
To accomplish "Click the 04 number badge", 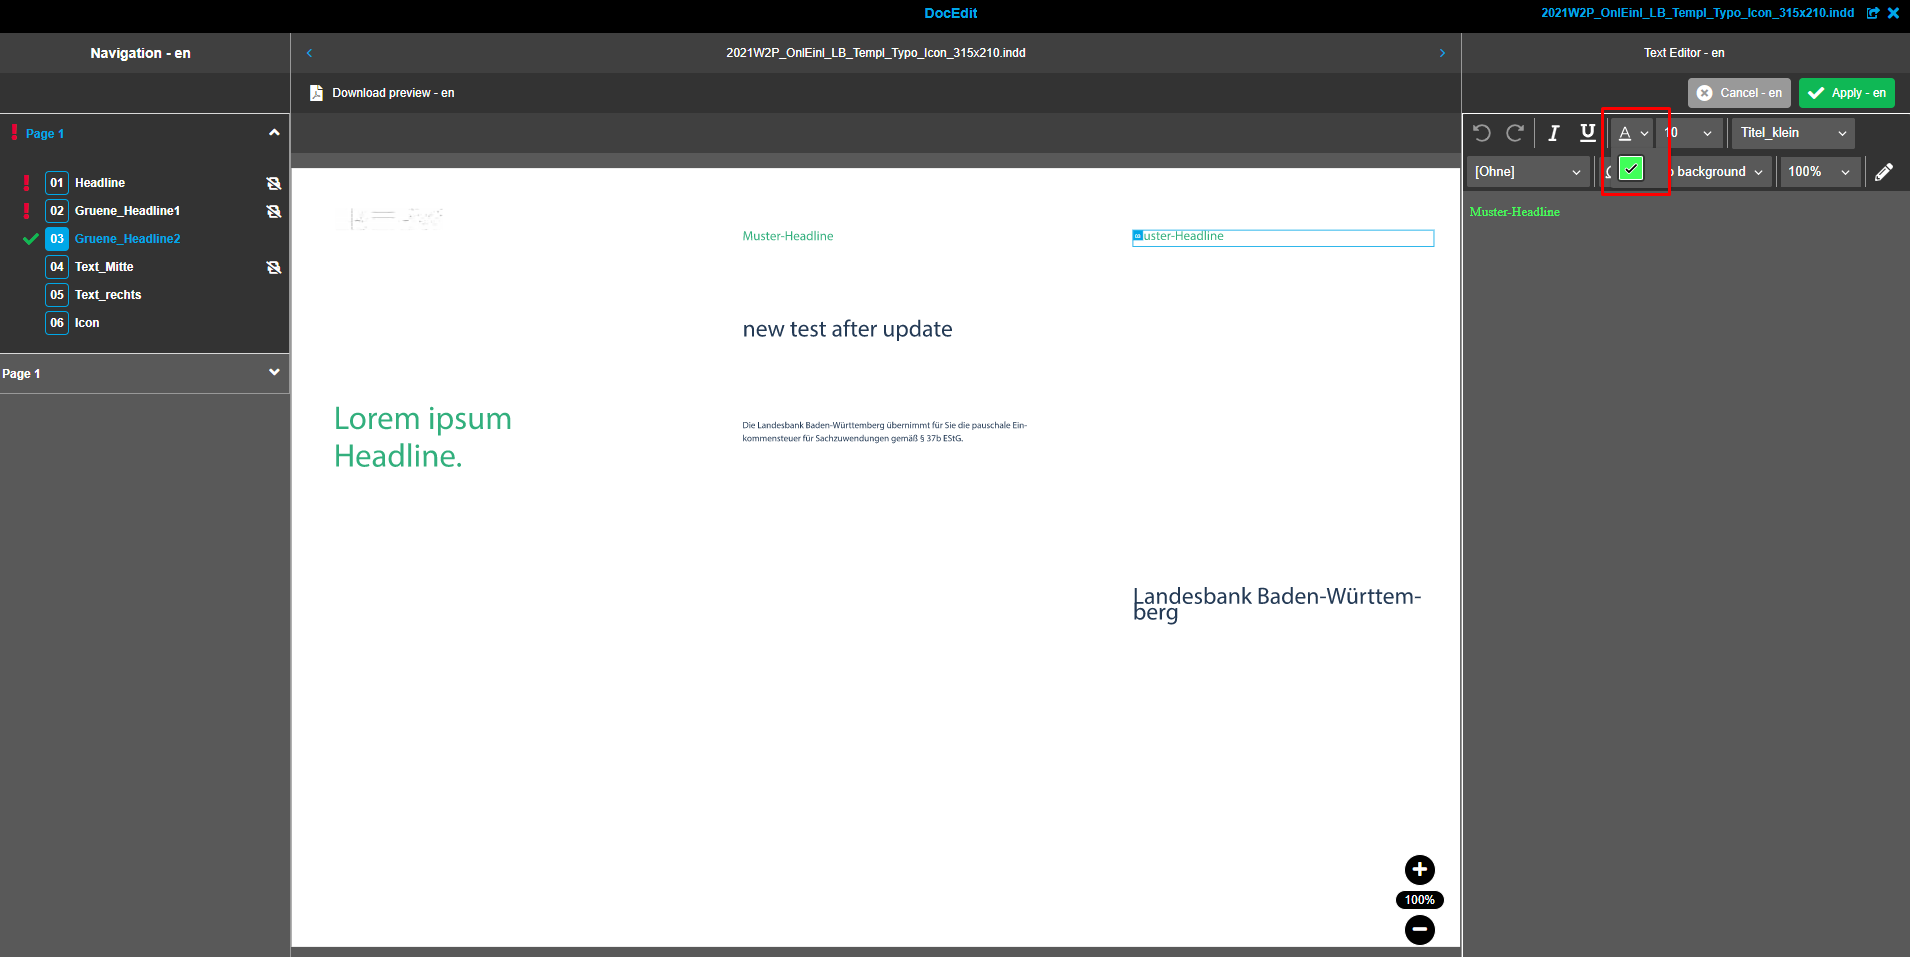I will point(57,267).
